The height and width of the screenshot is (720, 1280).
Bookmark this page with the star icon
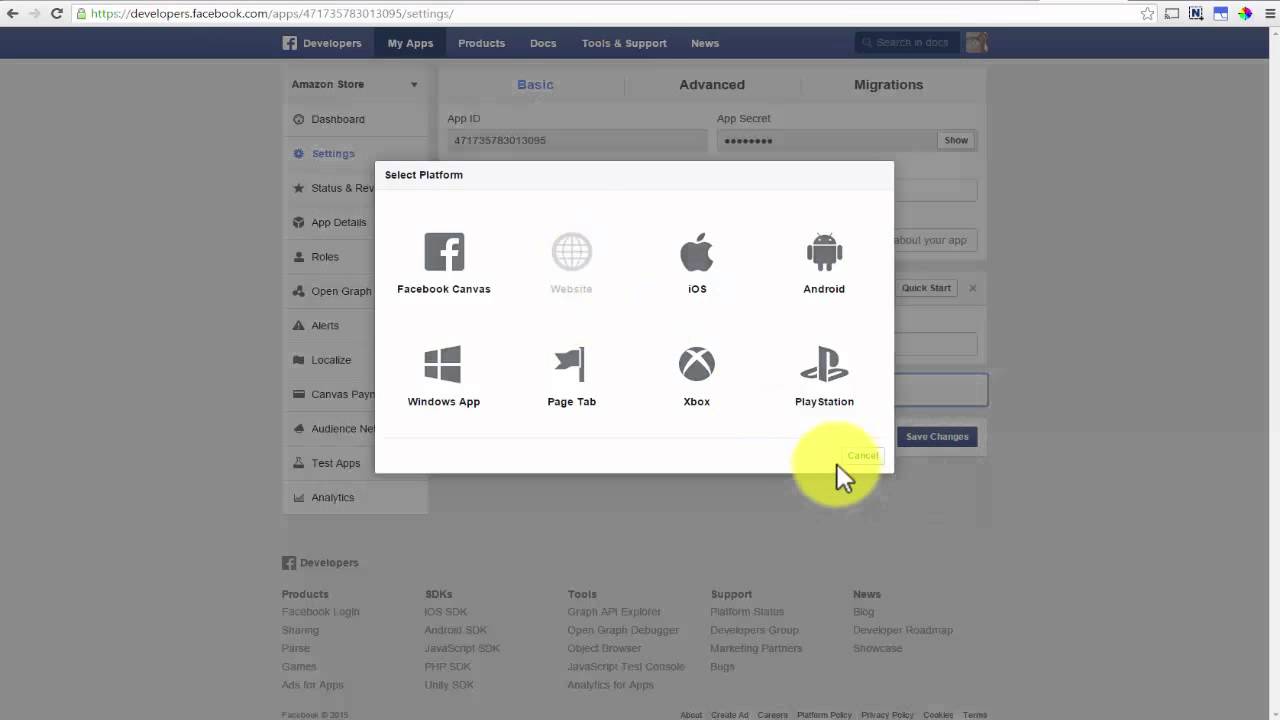tap(1147, 13)
